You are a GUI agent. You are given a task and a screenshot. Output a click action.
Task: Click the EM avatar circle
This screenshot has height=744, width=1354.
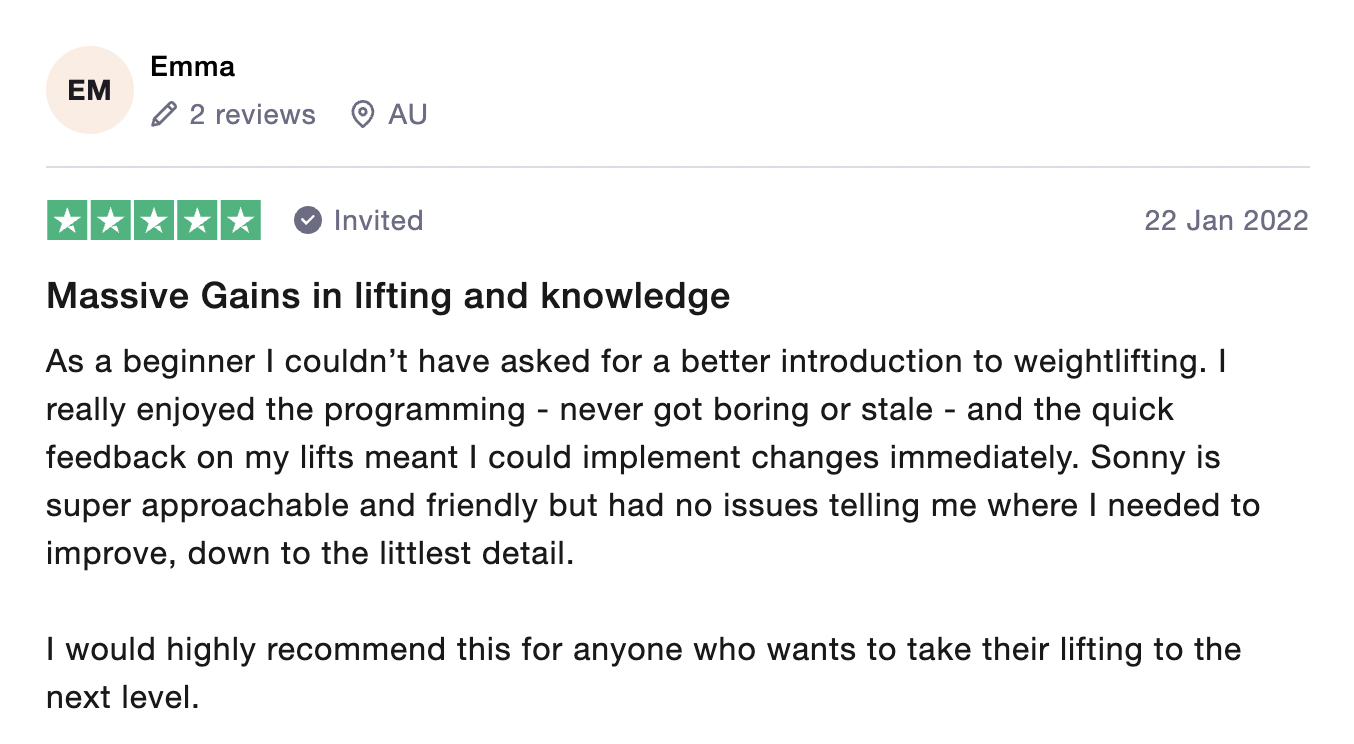(x=90, y=90)
